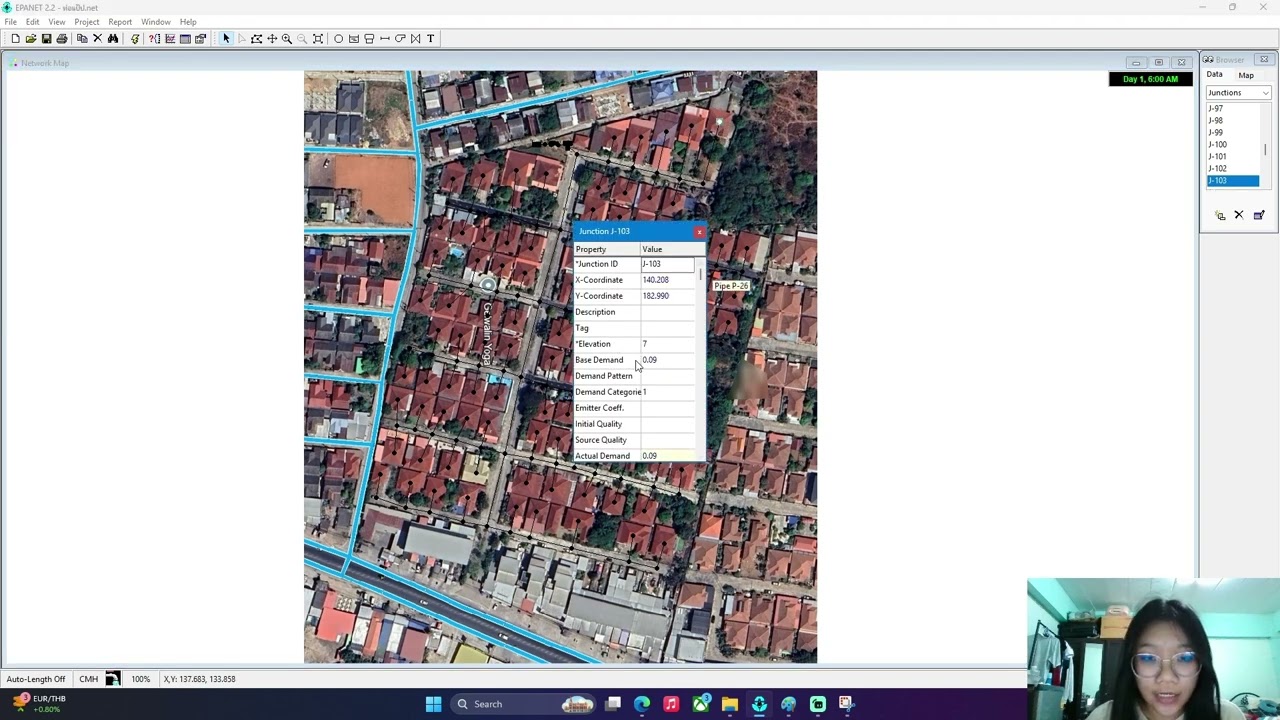Screen dimensions: 1280x720
Task: Add a new object in the Browser panel
Action: coord(1220,215)
